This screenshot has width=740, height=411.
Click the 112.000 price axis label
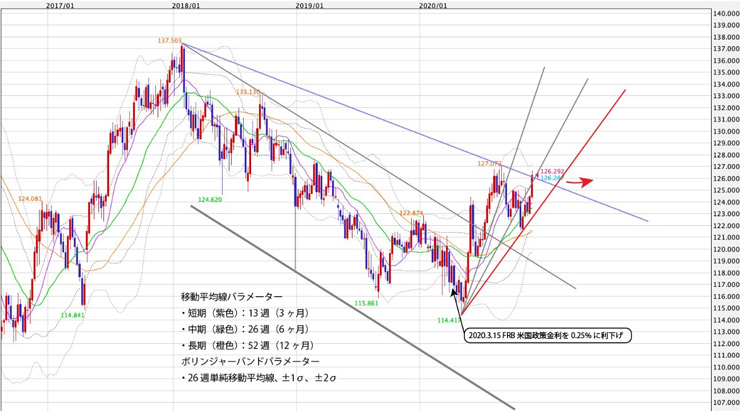coord(727,344)
